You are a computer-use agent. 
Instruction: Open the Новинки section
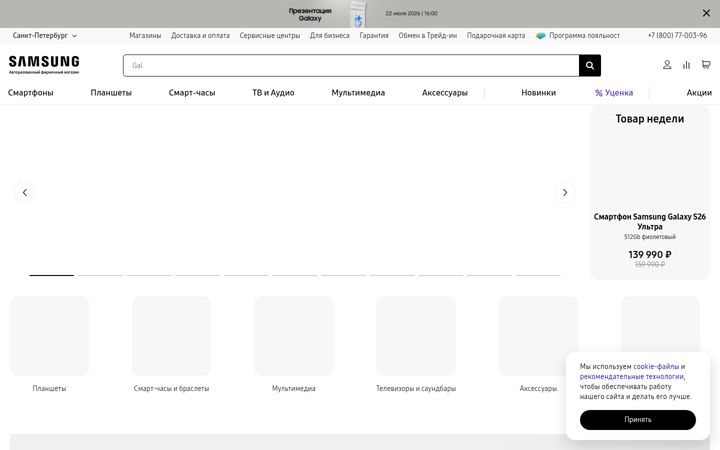click(539, 93)
